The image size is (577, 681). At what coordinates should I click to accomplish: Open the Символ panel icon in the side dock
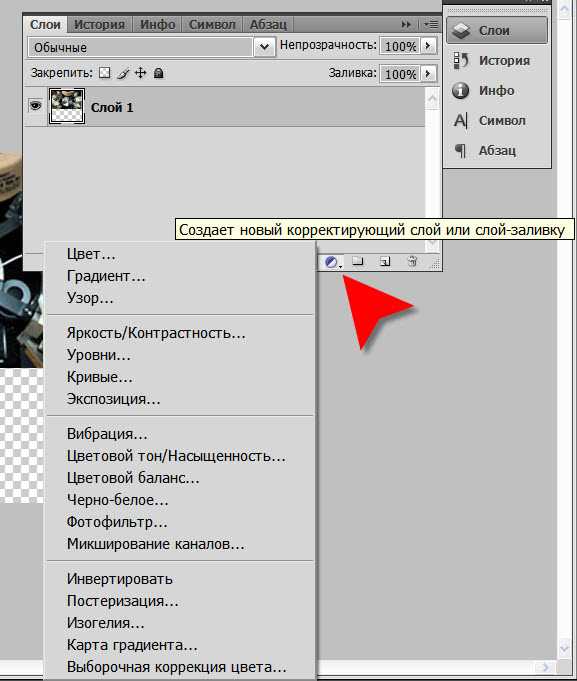coord(461,120)
